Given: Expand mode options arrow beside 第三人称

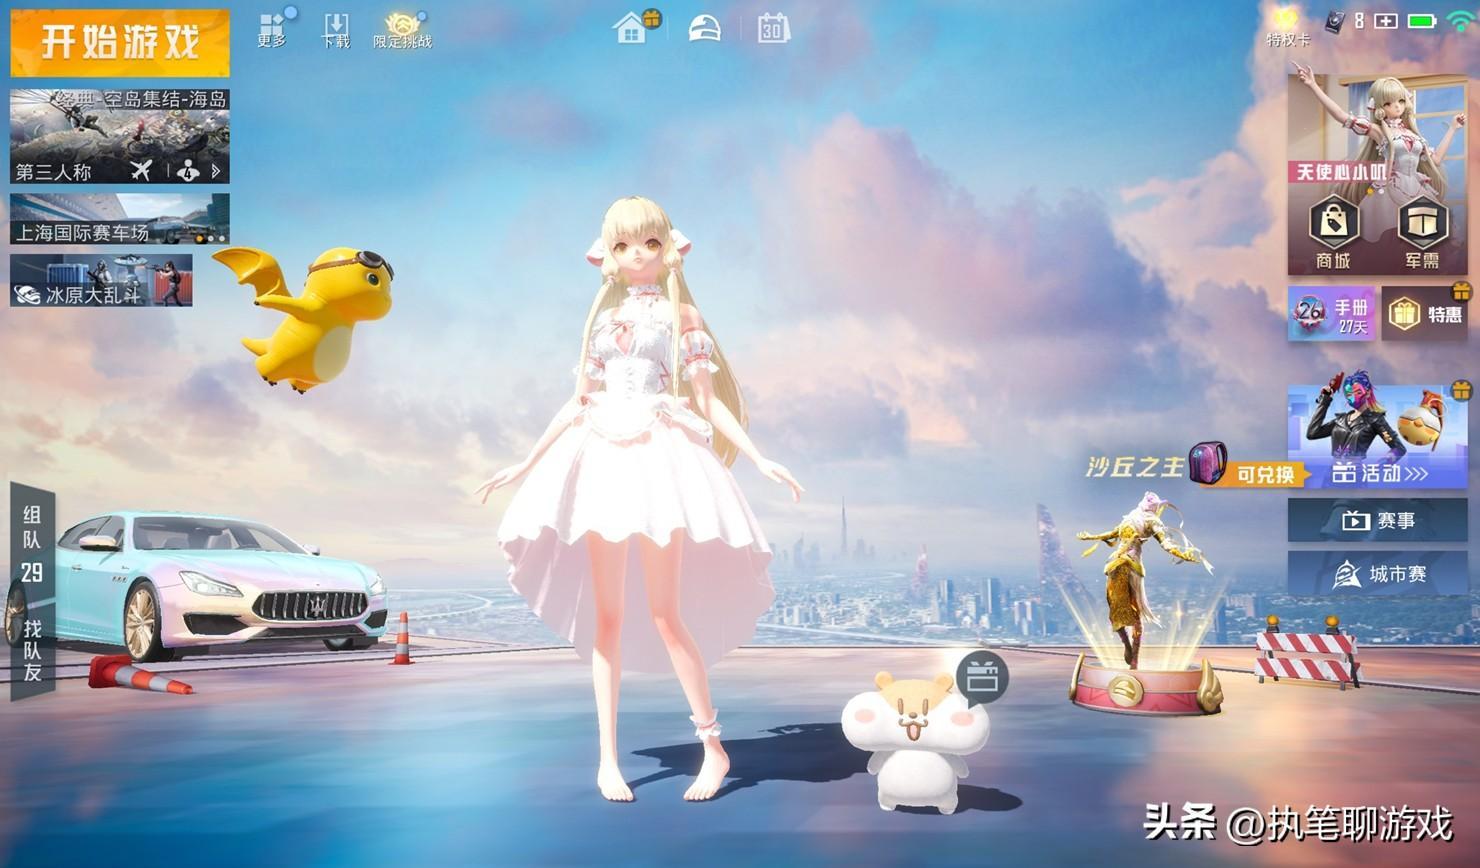Looking at the screenshot, I should [x=215, y=172].
